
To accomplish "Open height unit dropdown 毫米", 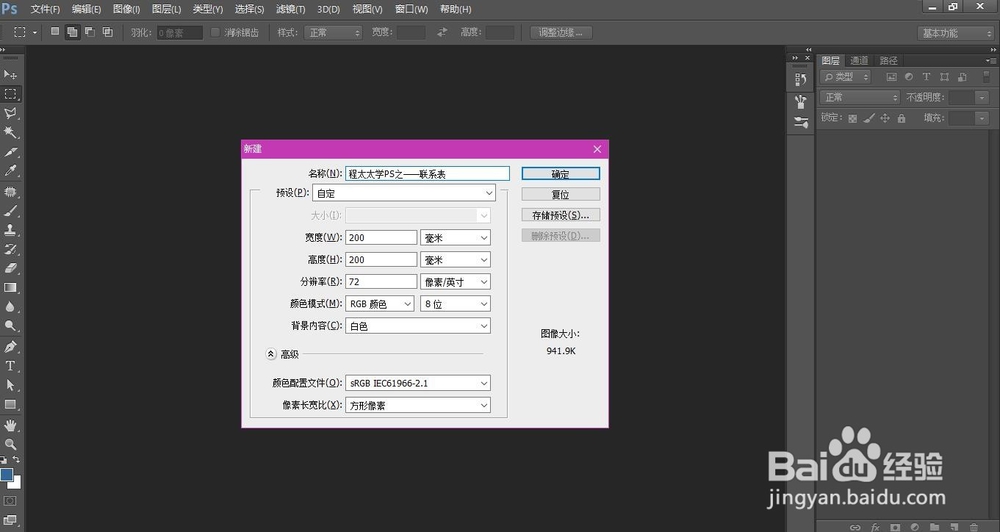I will click(x=455, y=260).
